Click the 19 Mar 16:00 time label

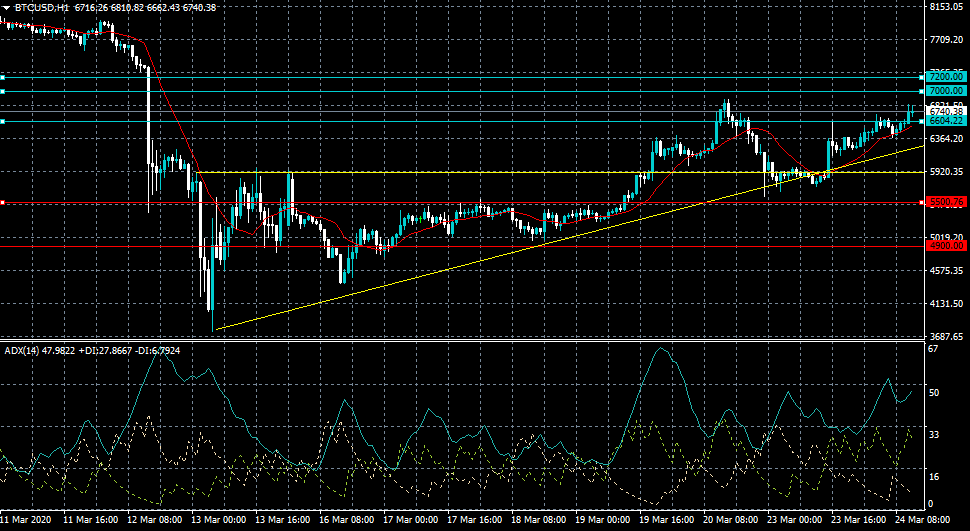[667, 520]
